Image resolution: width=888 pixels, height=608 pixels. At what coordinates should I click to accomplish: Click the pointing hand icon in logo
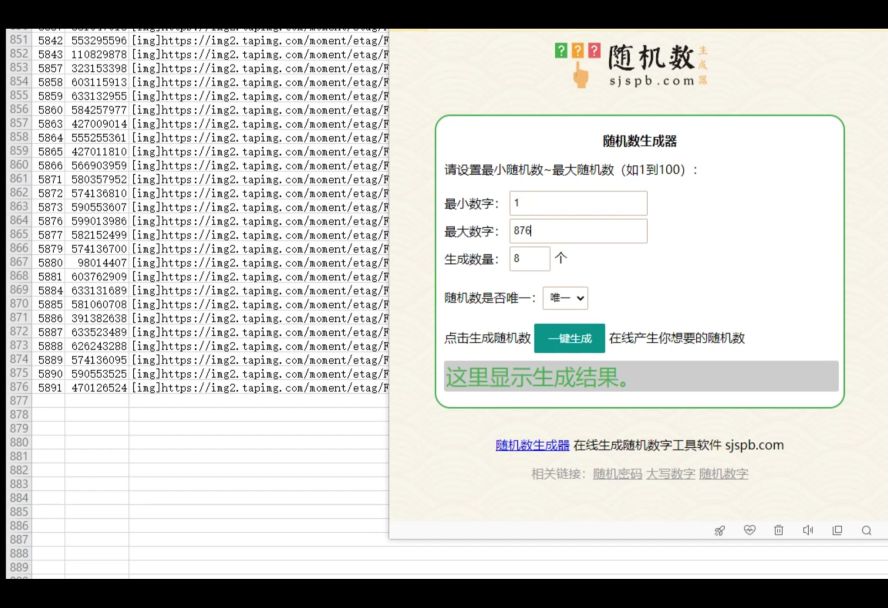click(x=580, y=74)
